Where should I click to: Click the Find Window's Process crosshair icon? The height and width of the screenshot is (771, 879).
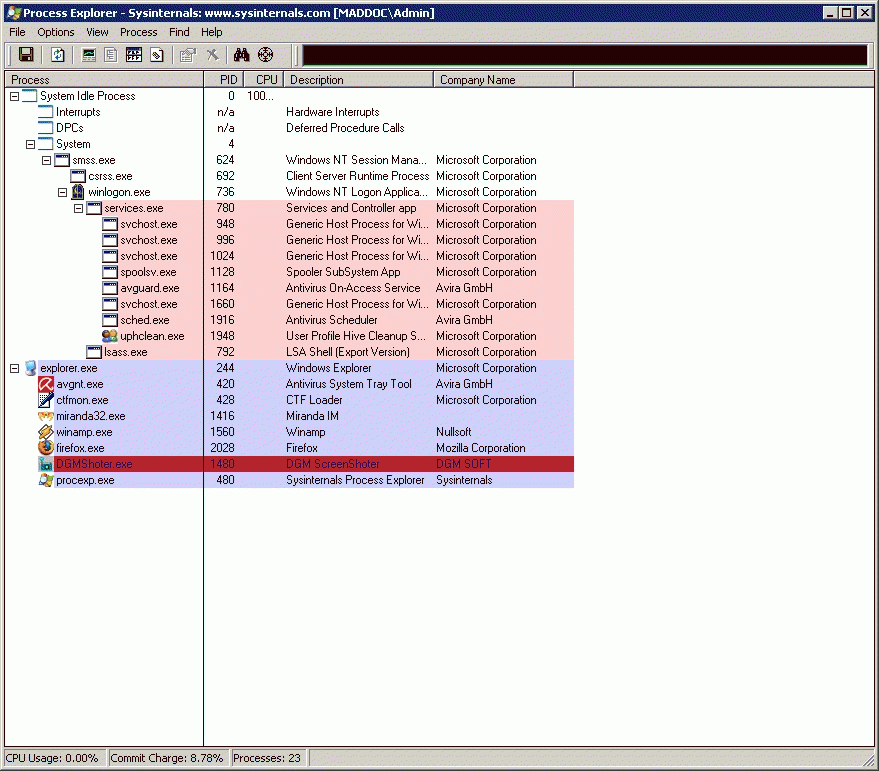coord(265,54)
